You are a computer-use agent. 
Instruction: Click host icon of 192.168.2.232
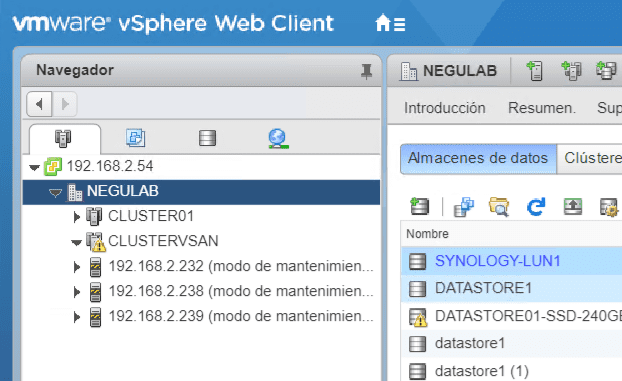pyautogui.click(x=95, y=267)
